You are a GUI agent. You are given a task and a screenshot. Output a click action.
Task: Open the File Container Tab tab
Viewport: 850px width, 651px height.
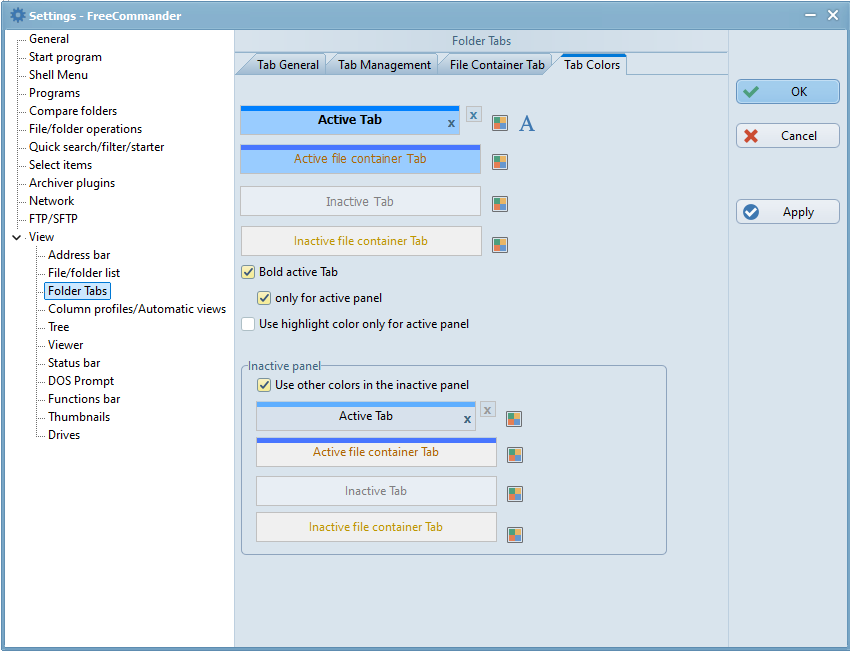[x=497, y=65]
